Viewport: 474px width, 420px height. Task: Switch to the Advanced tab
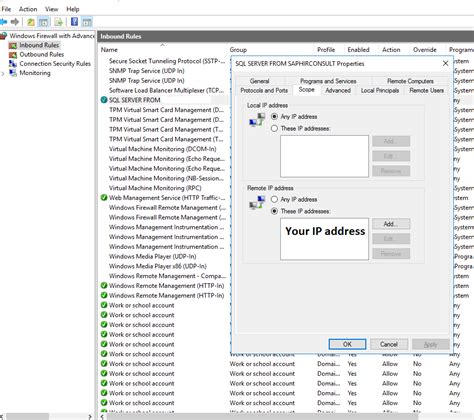coord(338,90)
